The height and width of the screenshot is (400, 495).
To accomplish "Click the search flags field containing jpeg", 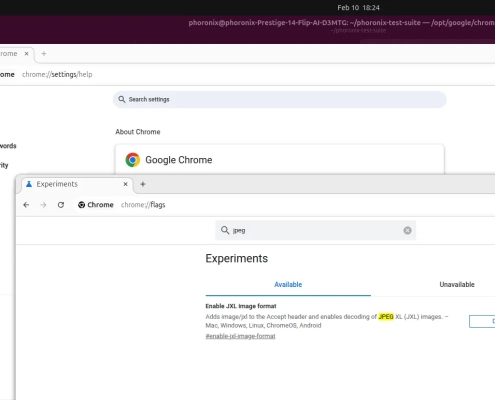I will (x=315, y=230).
